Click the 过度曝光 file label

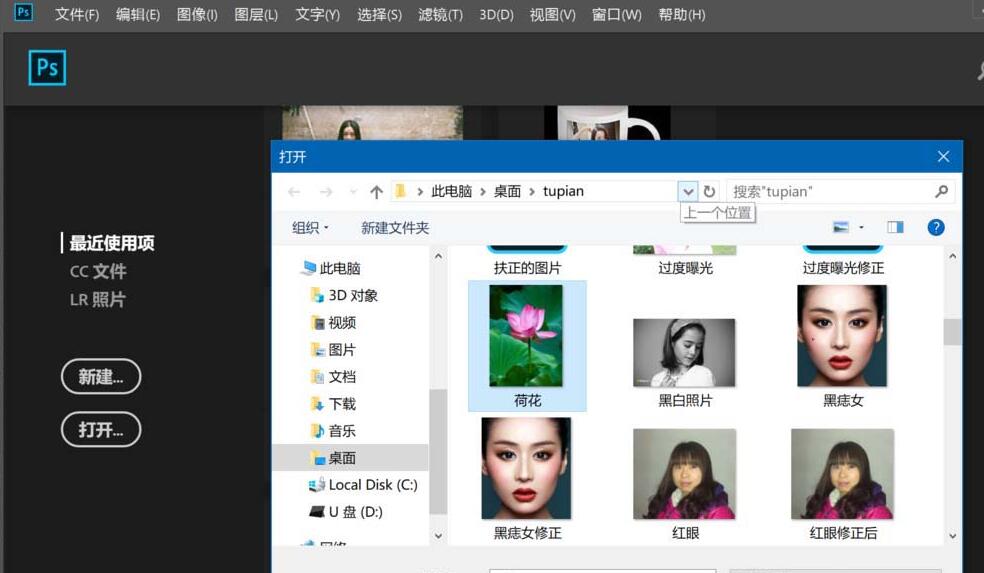pos(685,268)
